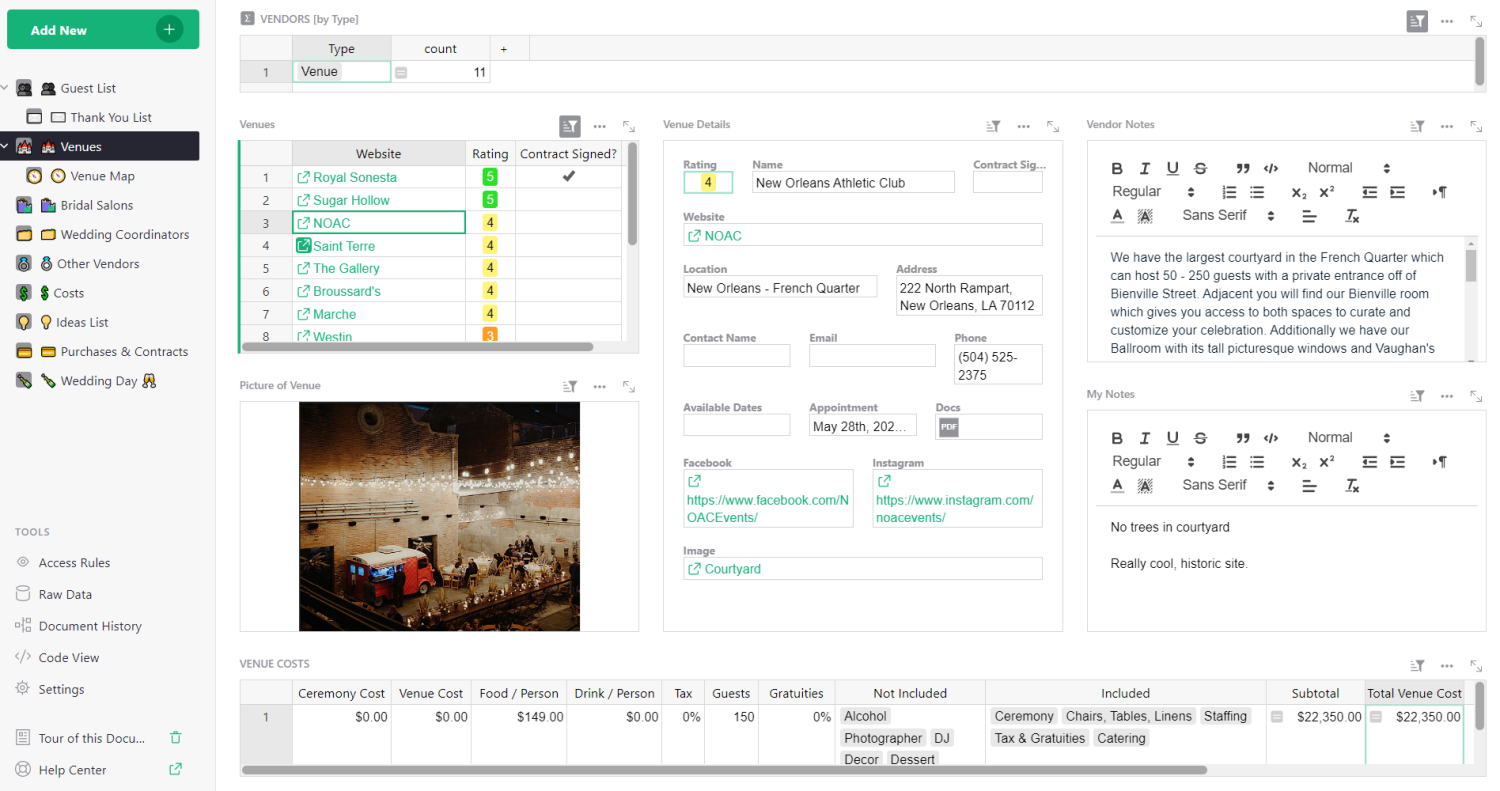Apply Strikethrough in Vendor Notes toolbar
Viewport: 1500px width, 791px height.
click(1201, 168)
